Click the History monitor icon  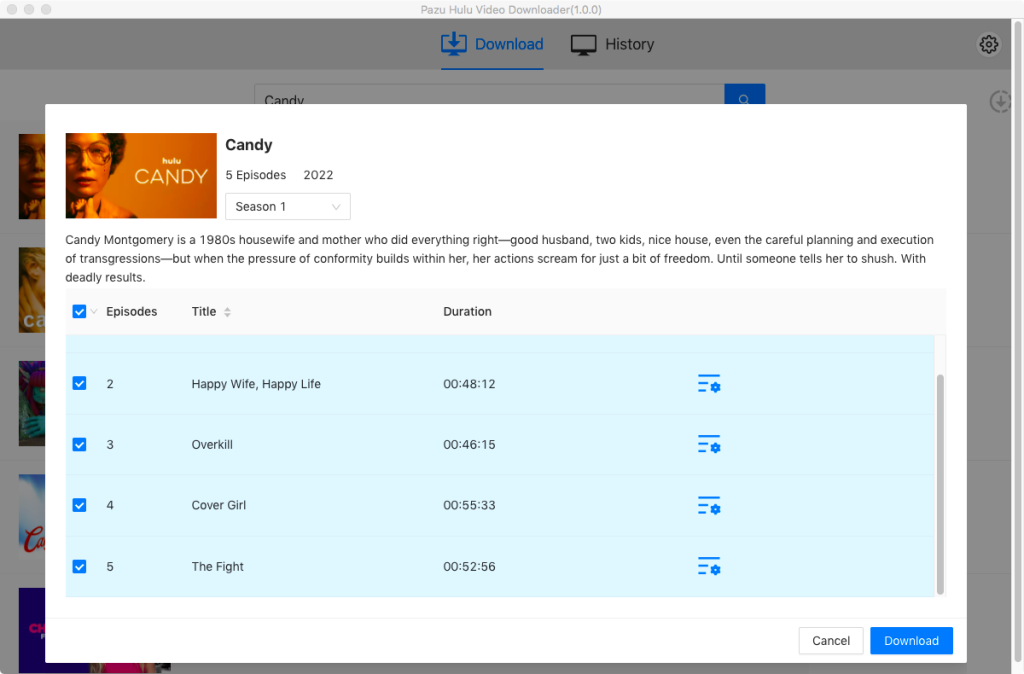click(583, 44)
